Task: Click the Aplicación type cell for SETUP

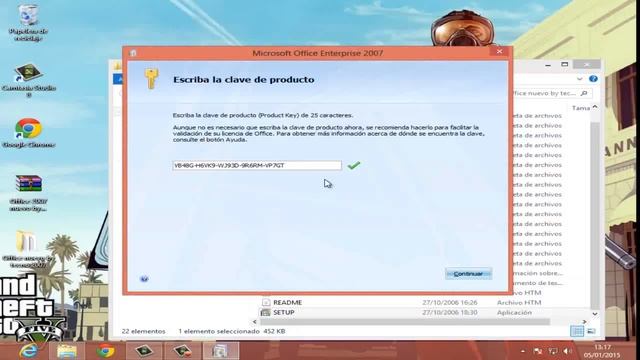Action: (x=514, y=312)
